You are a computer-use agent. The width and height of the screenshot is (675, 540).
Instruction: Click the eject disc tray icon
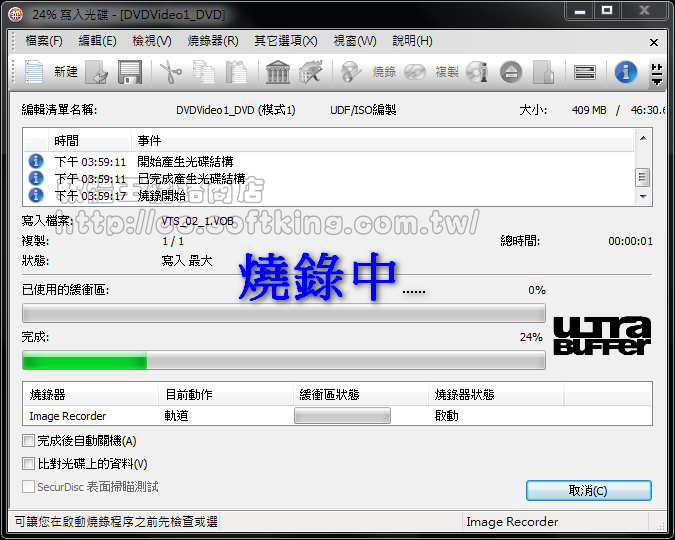click(x=511, y=72)
